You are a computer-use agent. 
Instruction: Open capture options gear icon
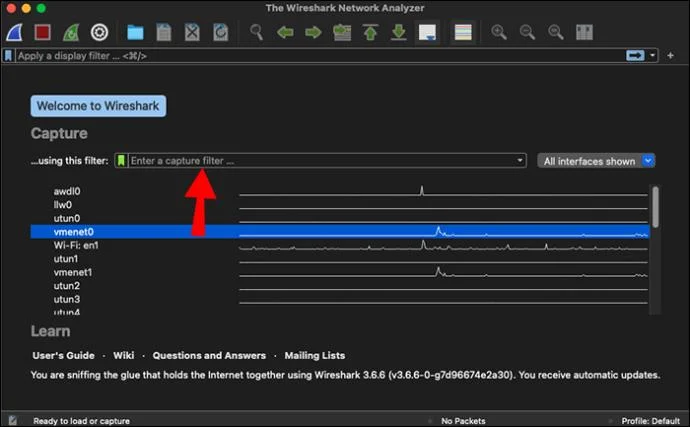[99, 33]
